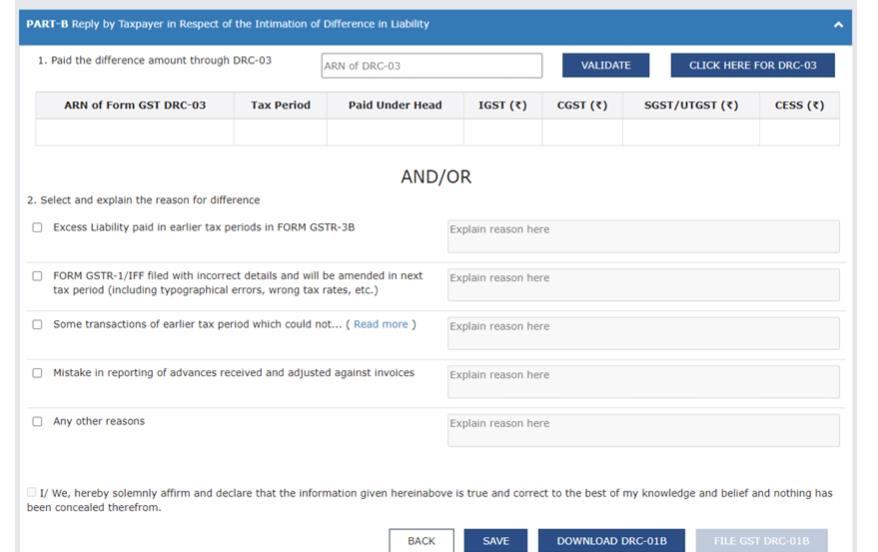Screen dimensions: 878x552
Task: Tick the solemn declaration checkbox
Action: [x=32, y=493]
